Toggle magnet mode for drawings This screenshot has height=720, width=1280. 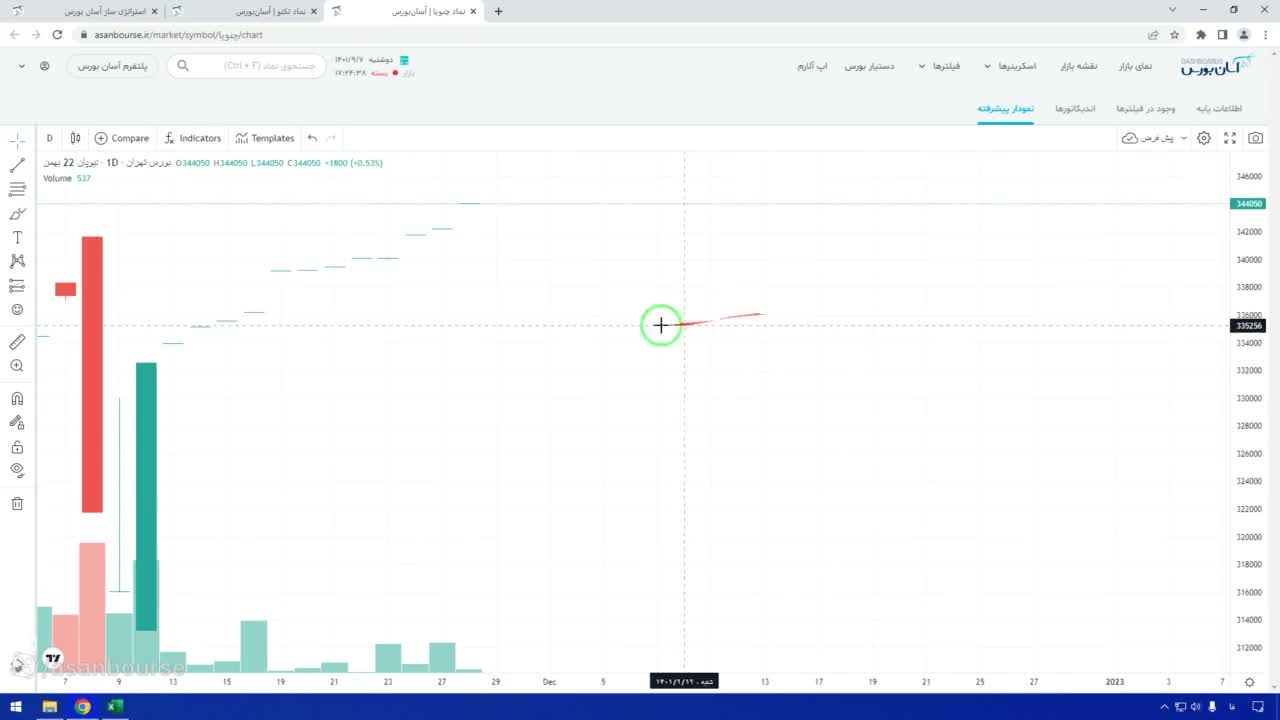tap(17, 399)
